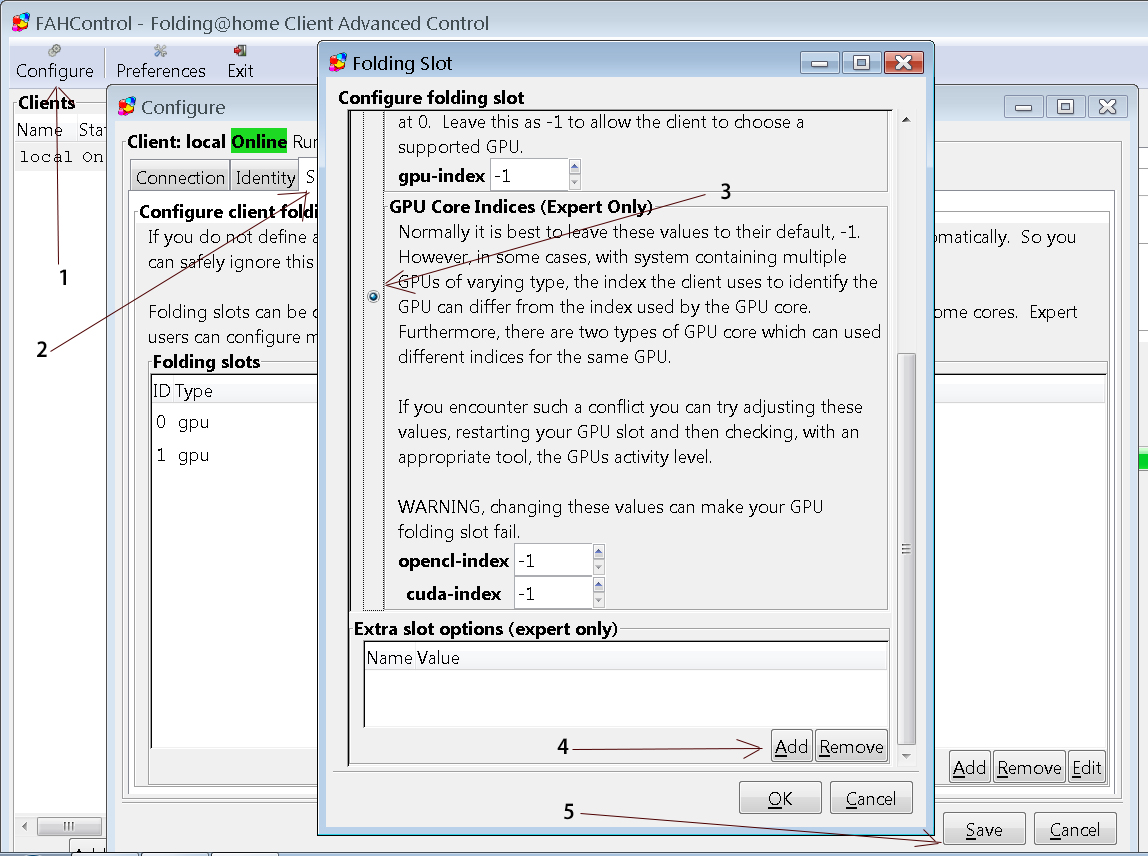
Task: Close the Configure window
Action: tap(1107, 107)
